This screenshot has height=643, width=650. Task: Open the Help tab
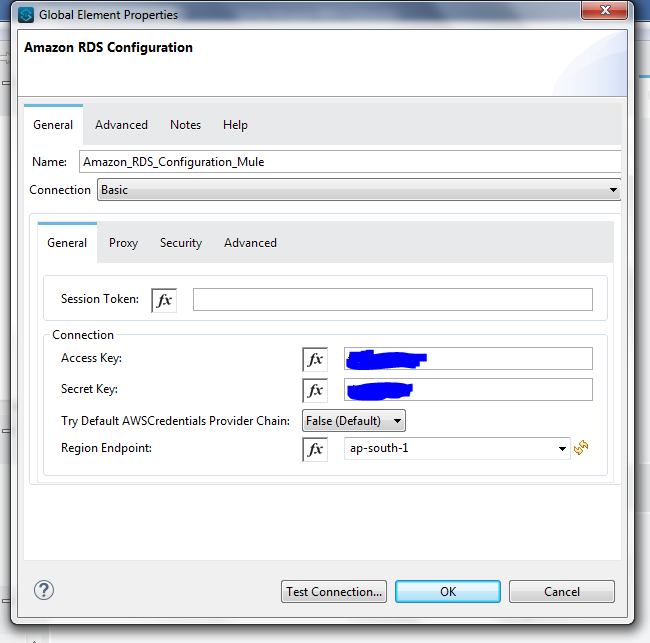235,125
